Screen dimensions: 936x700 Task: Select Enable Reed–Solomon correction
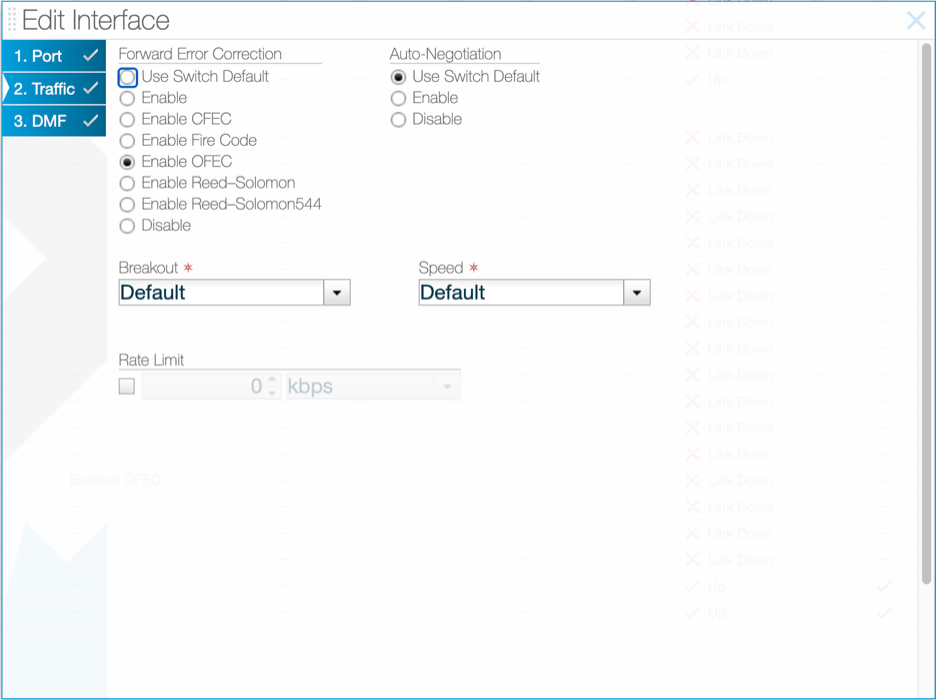pos(127,183)
